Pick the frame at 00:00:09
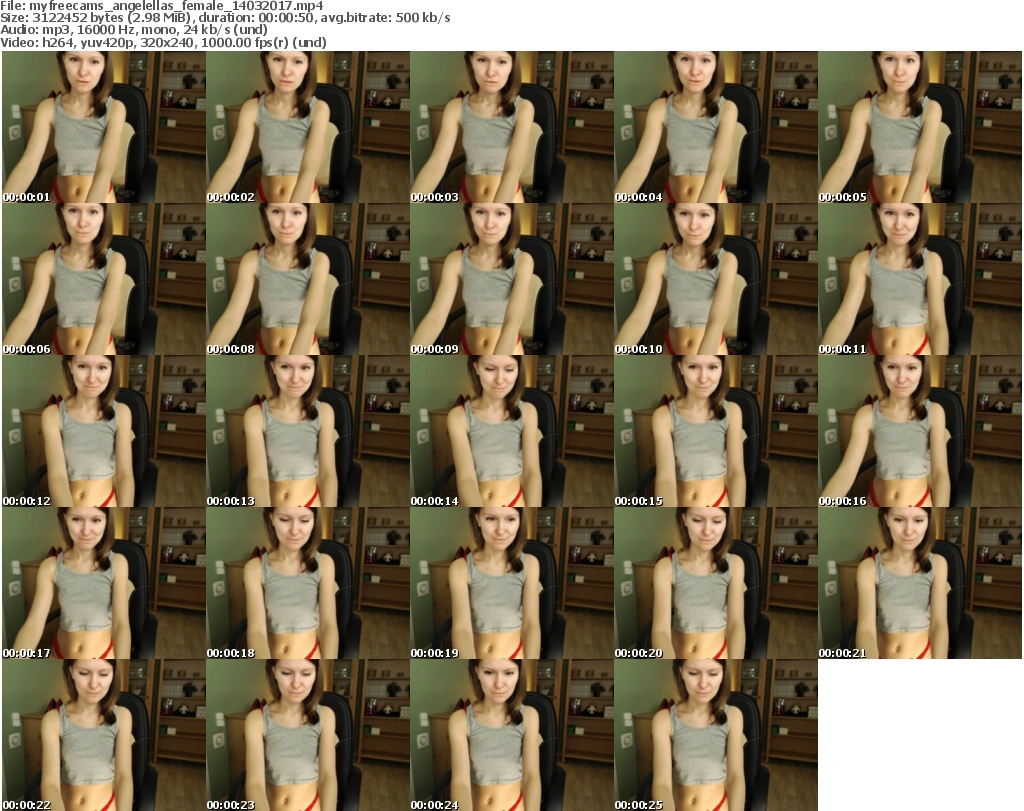 [512, 279]
